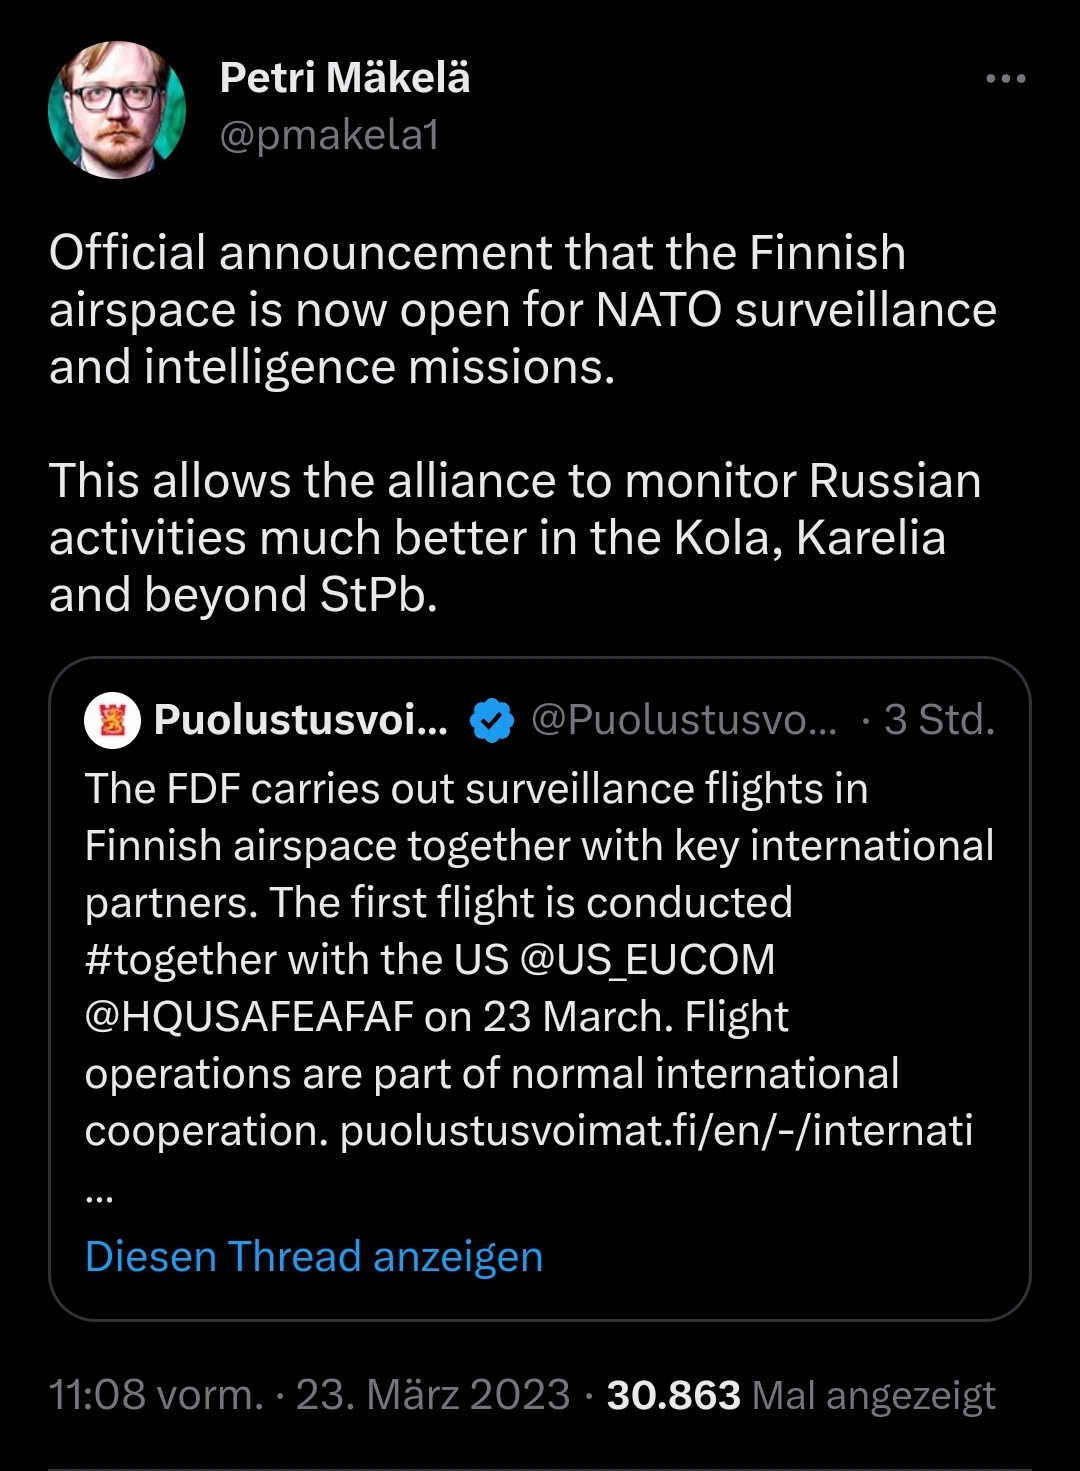Tap the 11:08 vorm. post time

(156, 1395)
